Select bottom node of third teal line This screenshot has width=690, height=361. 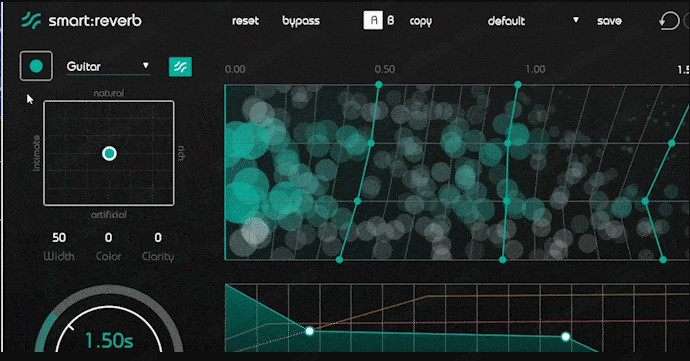663,260
